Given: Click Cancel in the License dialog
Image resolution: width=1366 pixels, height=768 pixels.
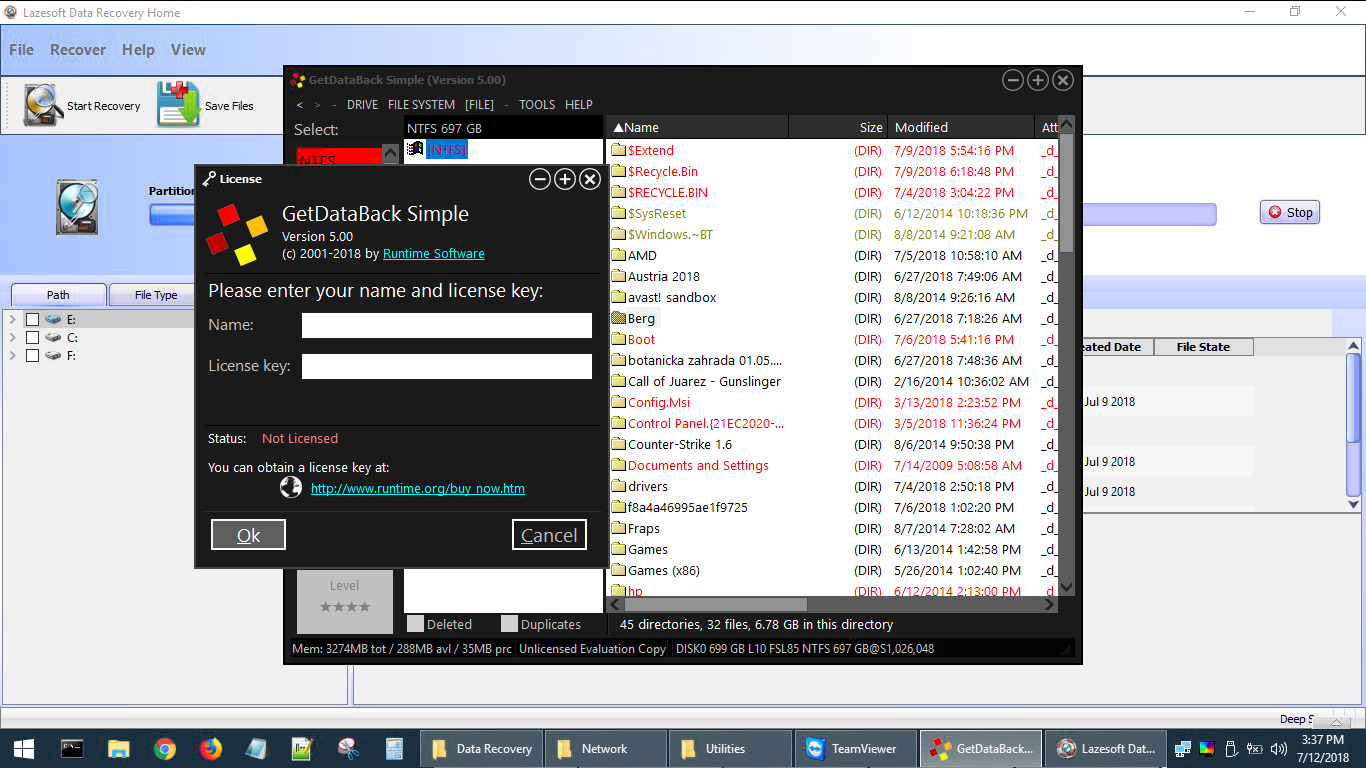Looking at the screenshot, I should pyautogui.click(x=549, y=535).
